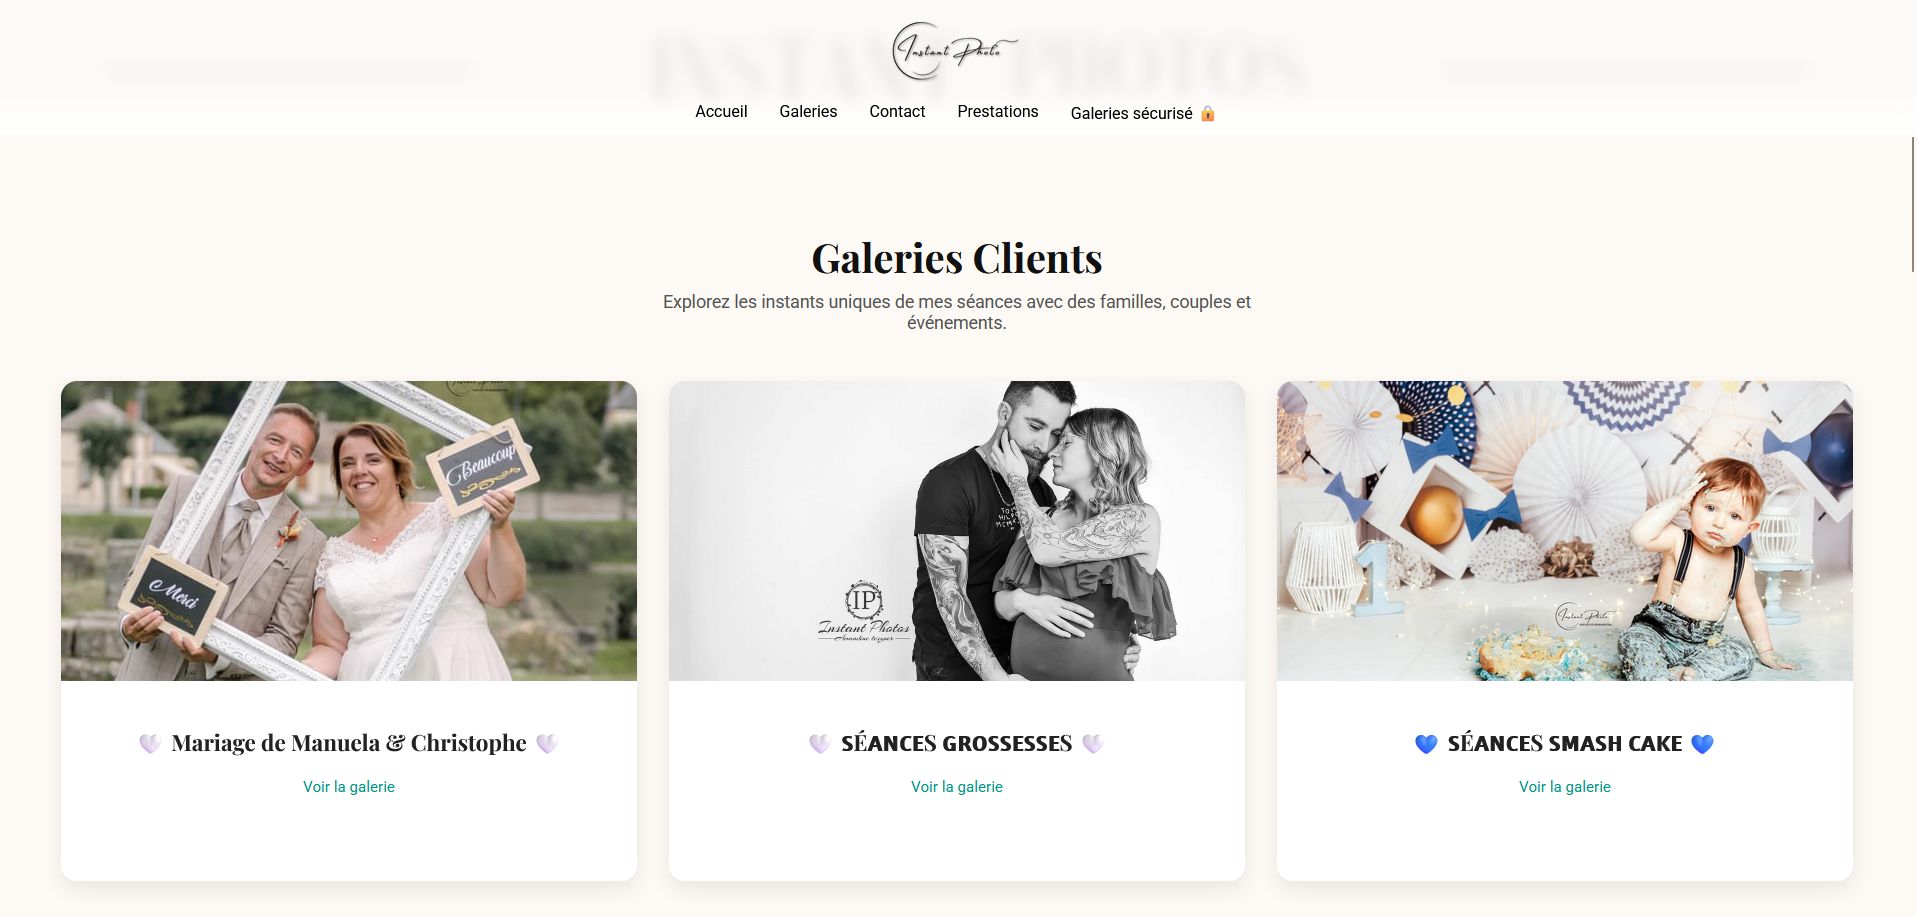Click the purple heart before Mariage de Manuela
1917x917 pixels.
click(x=150, y=743)
